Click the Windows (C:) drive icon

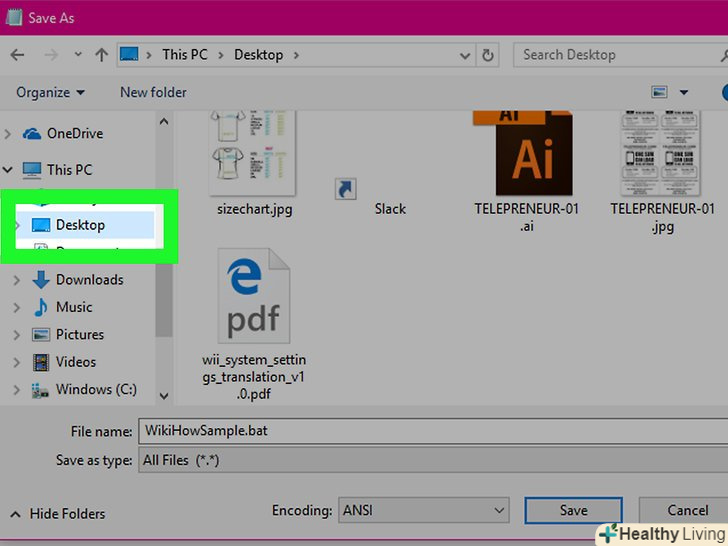click(x=40, y=390)
